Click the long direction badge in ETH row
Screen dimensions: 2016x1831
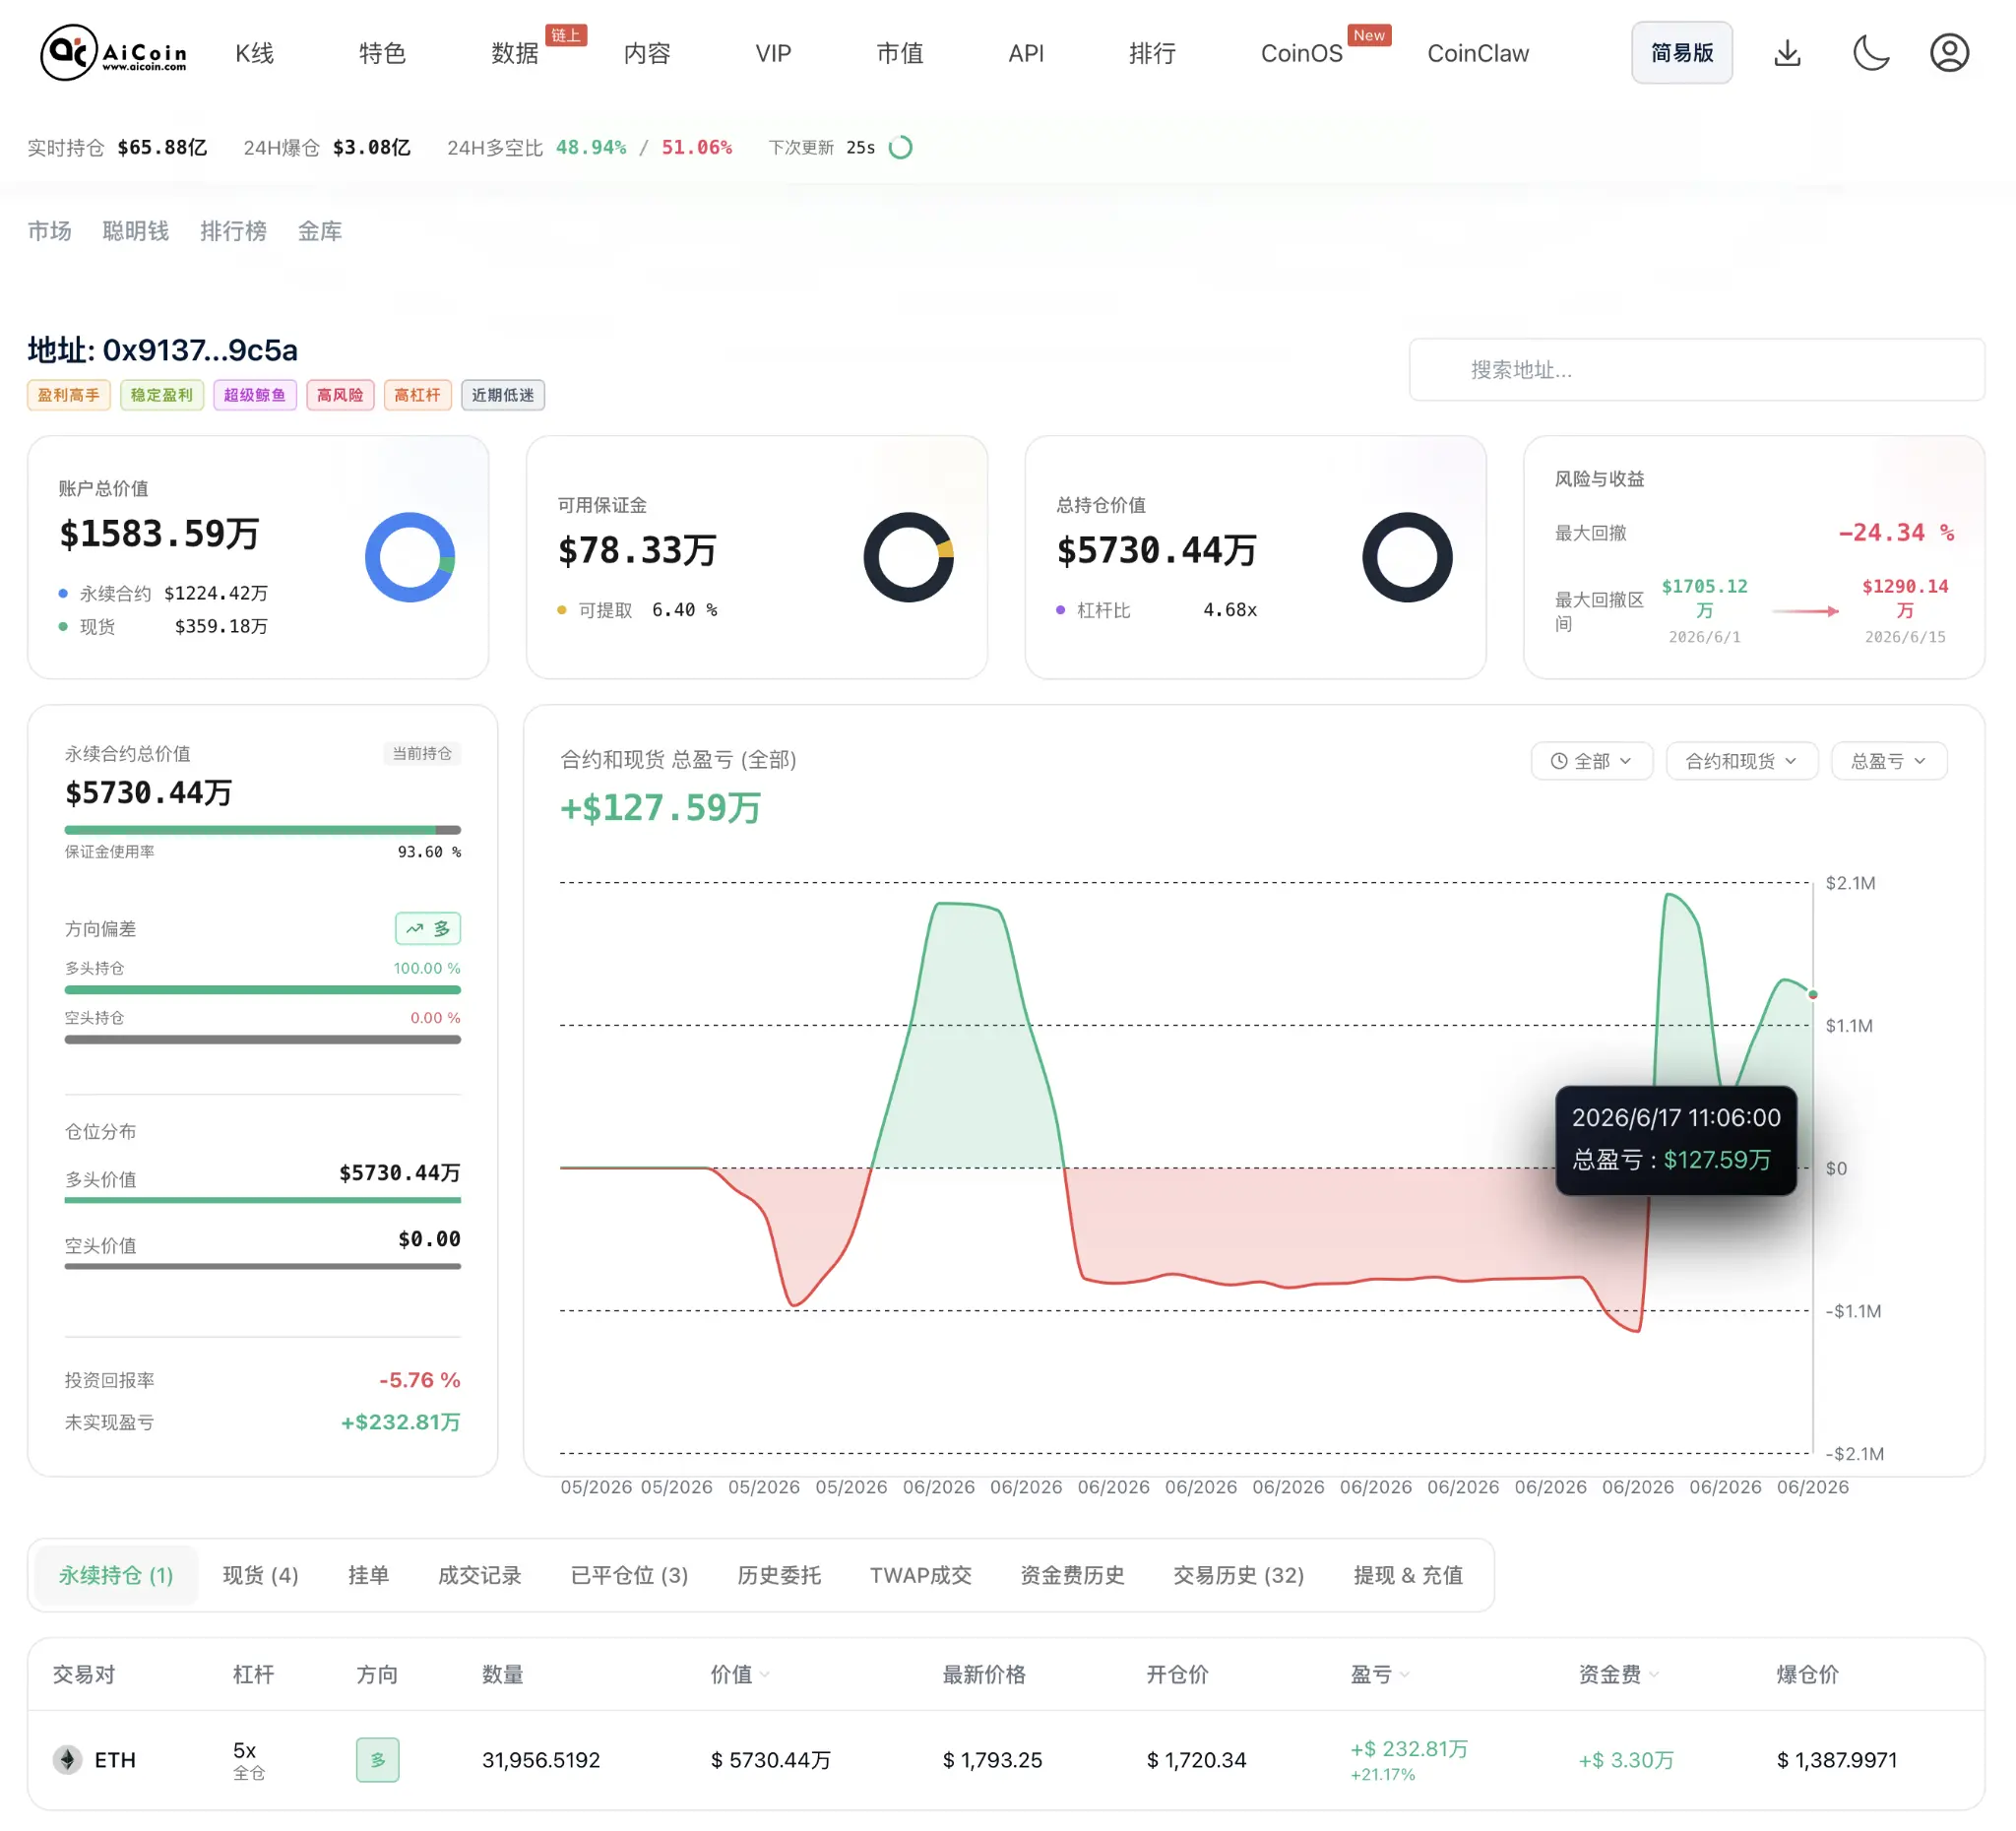coord(378,1759)
